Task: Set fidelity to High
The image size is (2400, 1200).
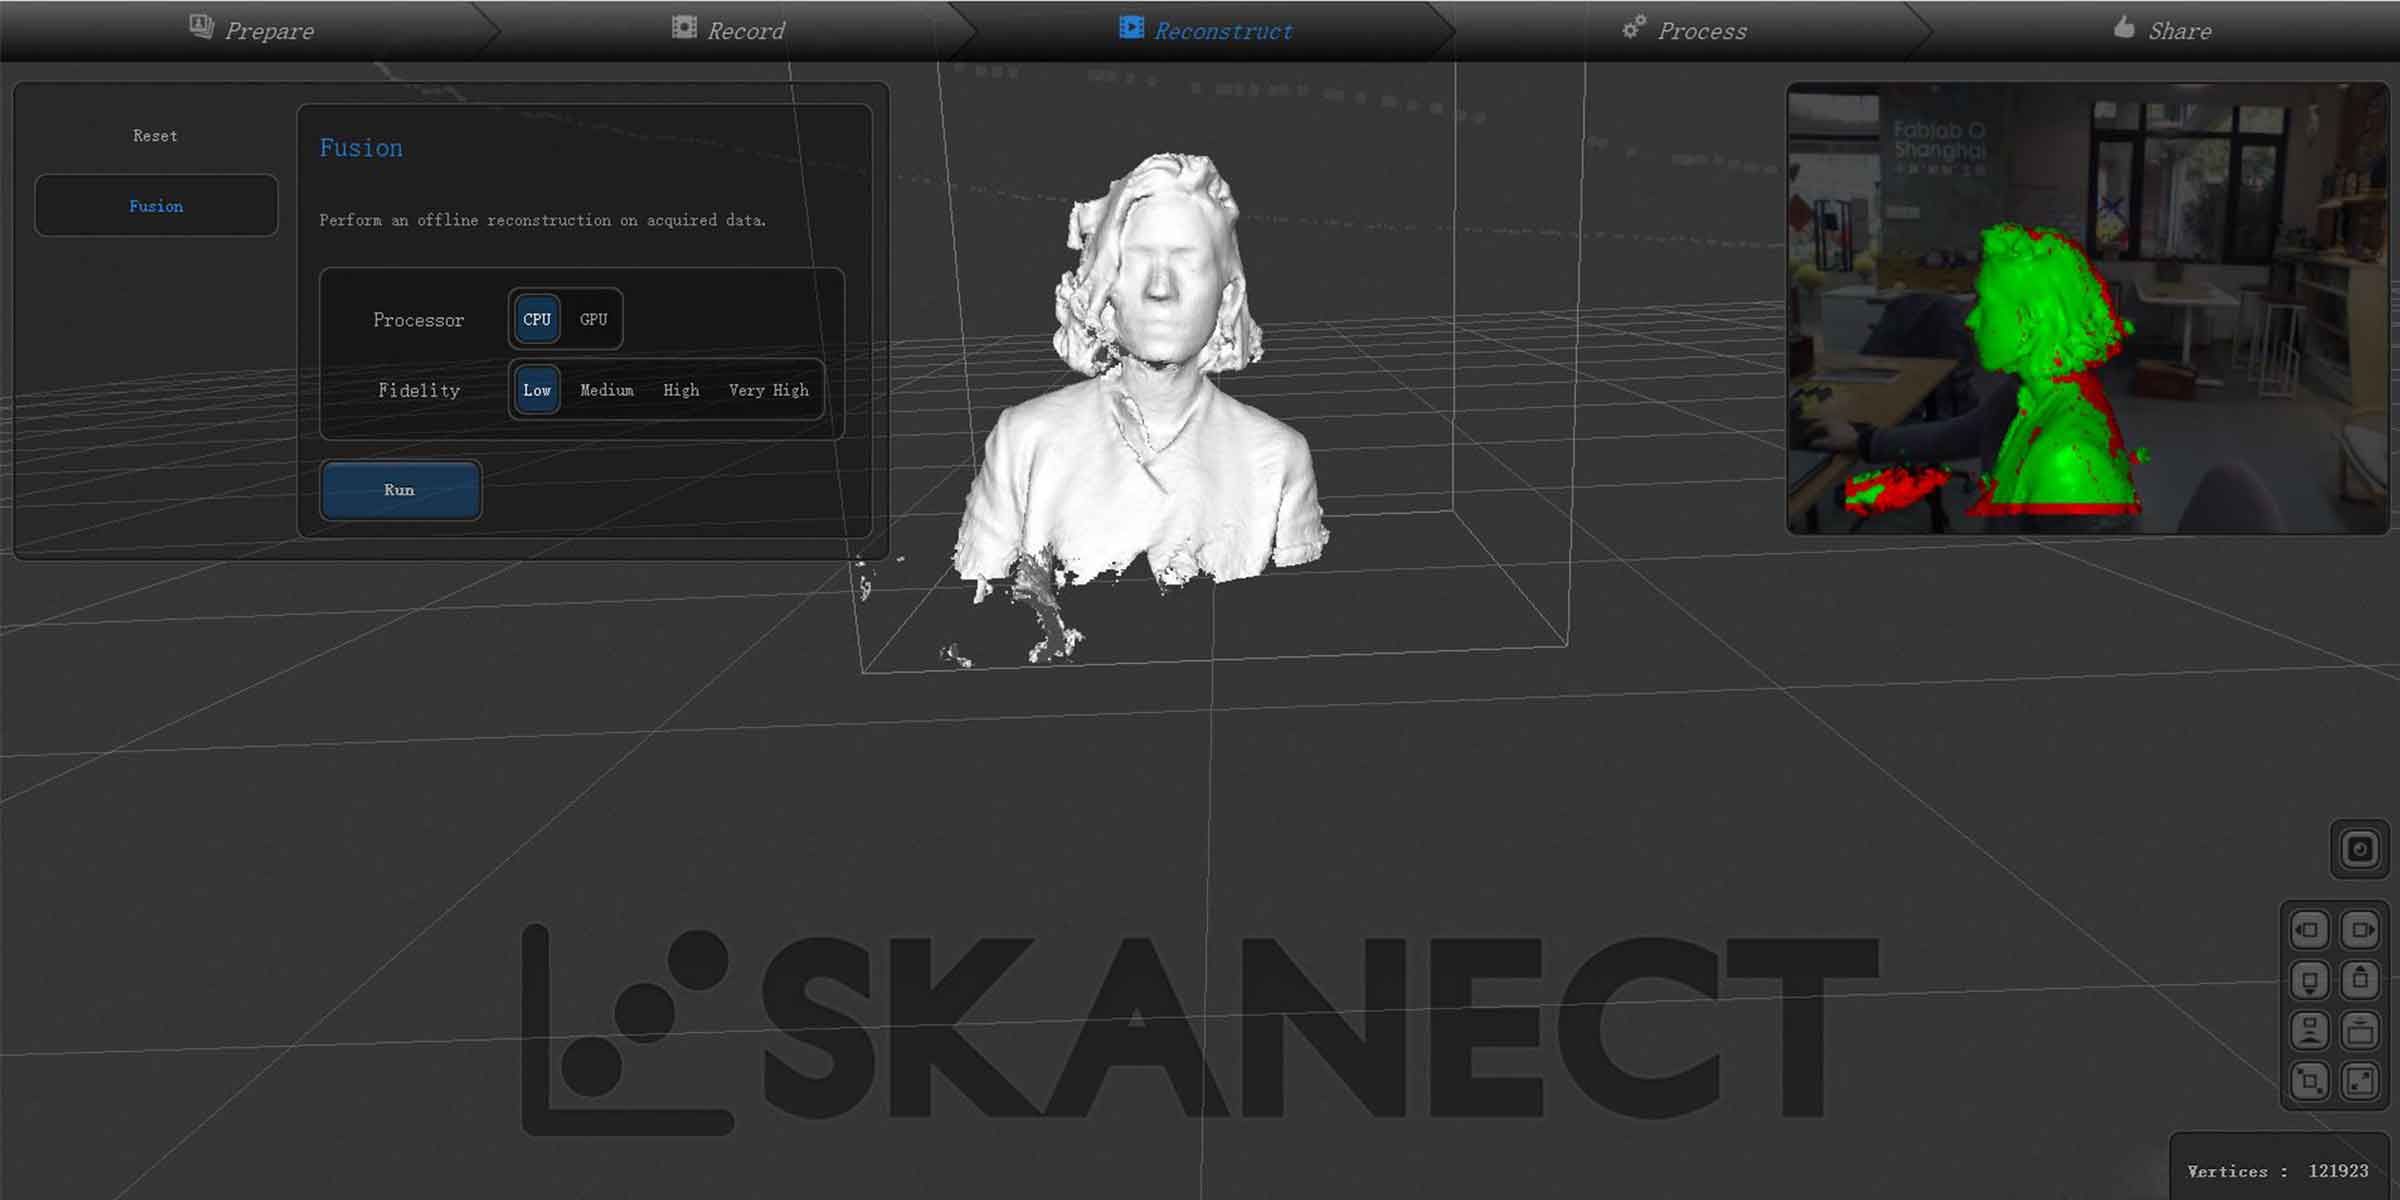Action: pyautogui.click(x=681, y=390)
